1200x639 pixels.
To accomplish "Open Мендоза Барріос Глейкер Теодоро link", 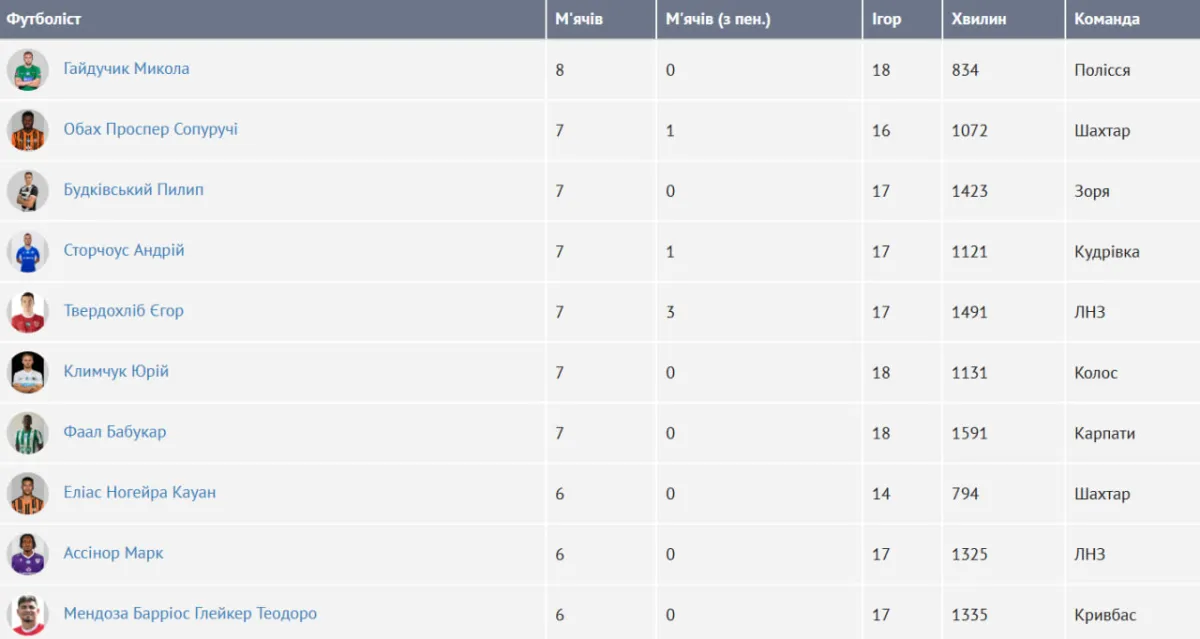I will tap(190, 613).
